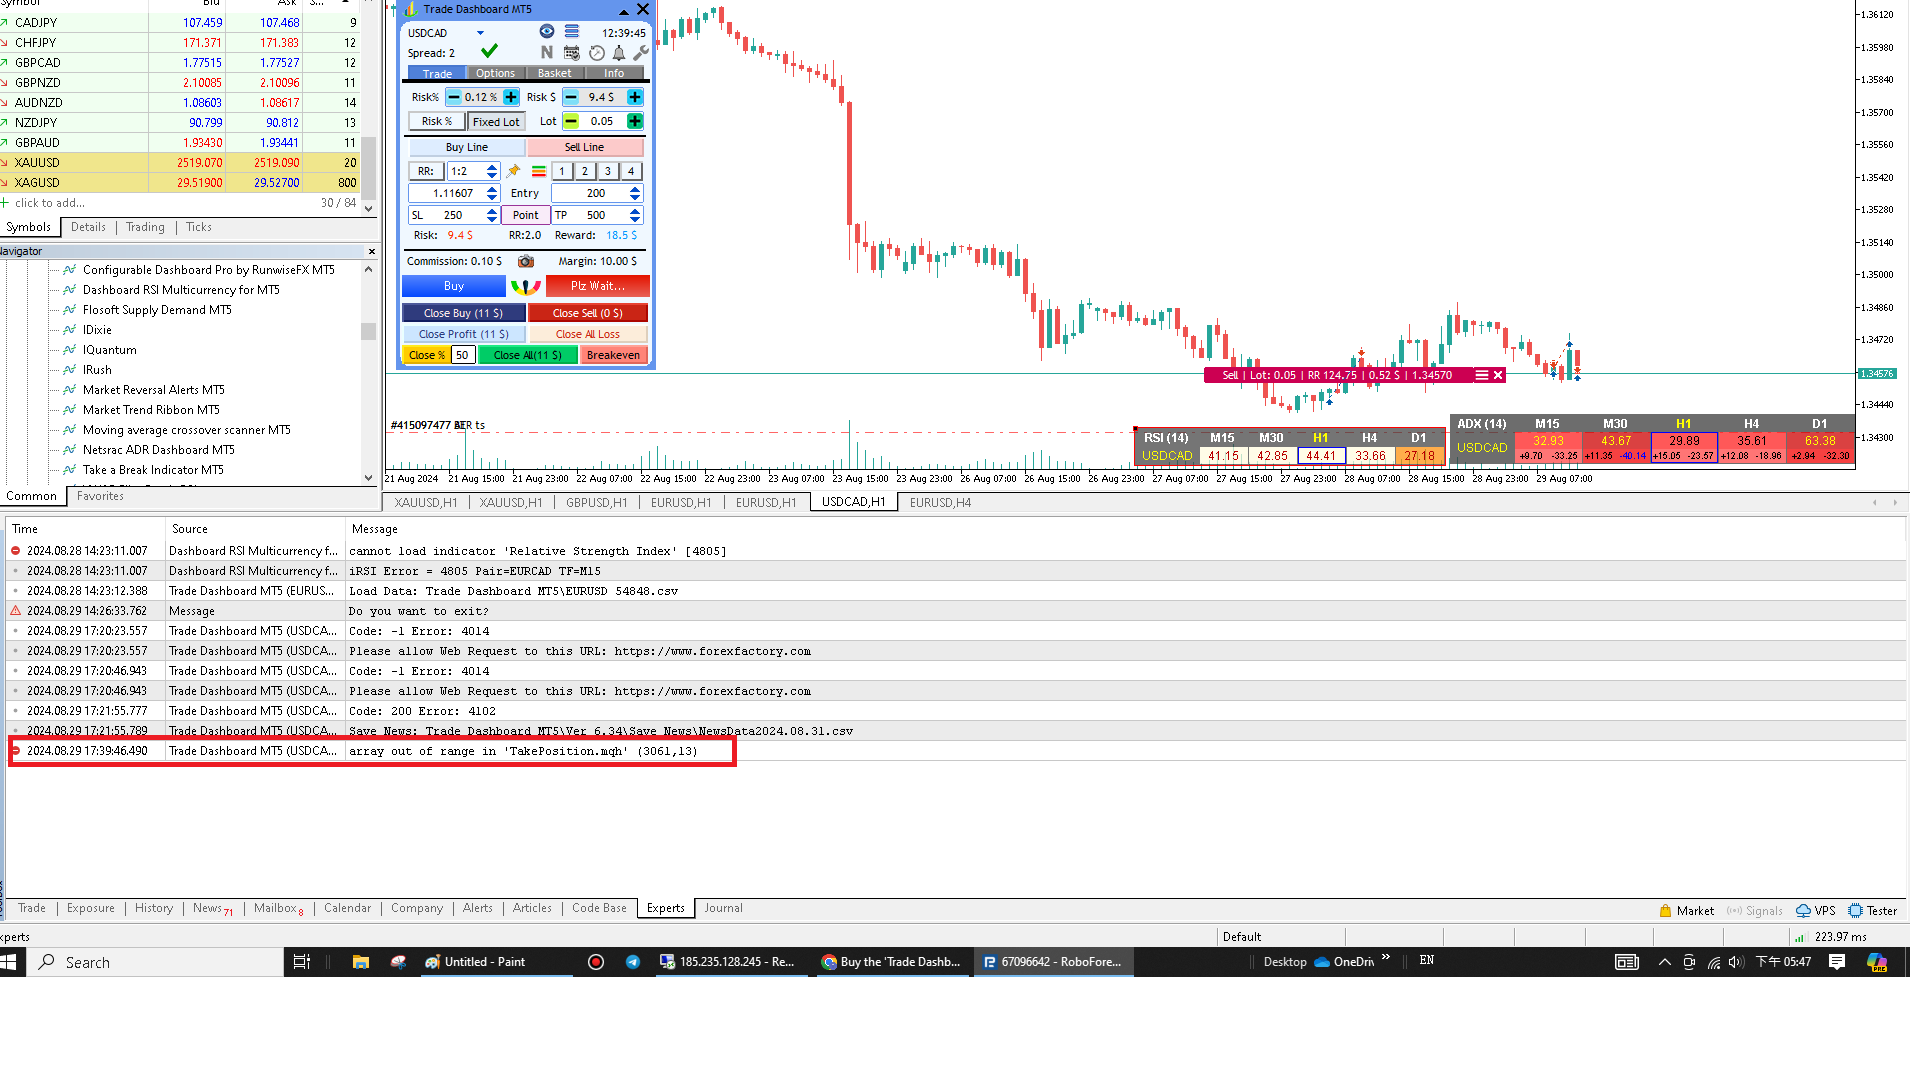Toggle the Point unit button
This screenshot has height=1080, width=1920.
[x=525, y=215]
